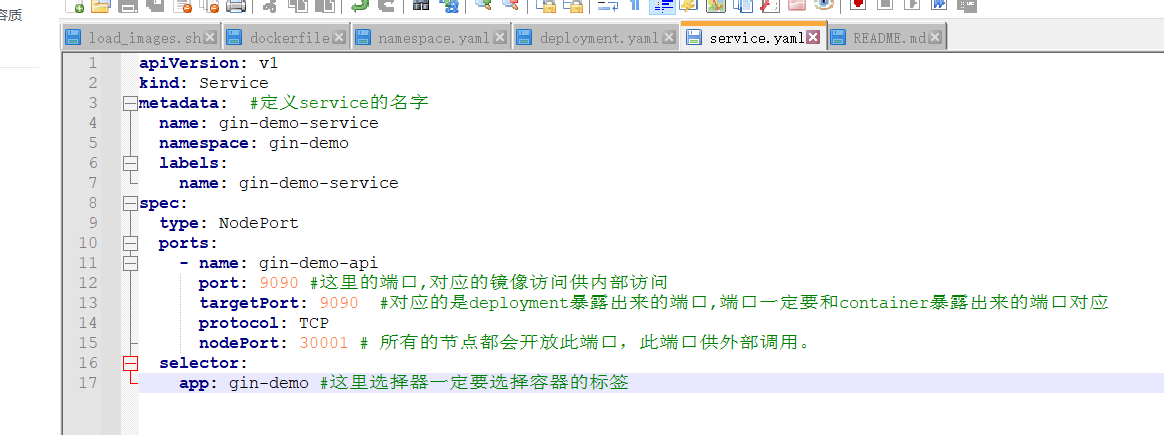Toggle file Monitoring (eye) icon

tap(823, 6)
